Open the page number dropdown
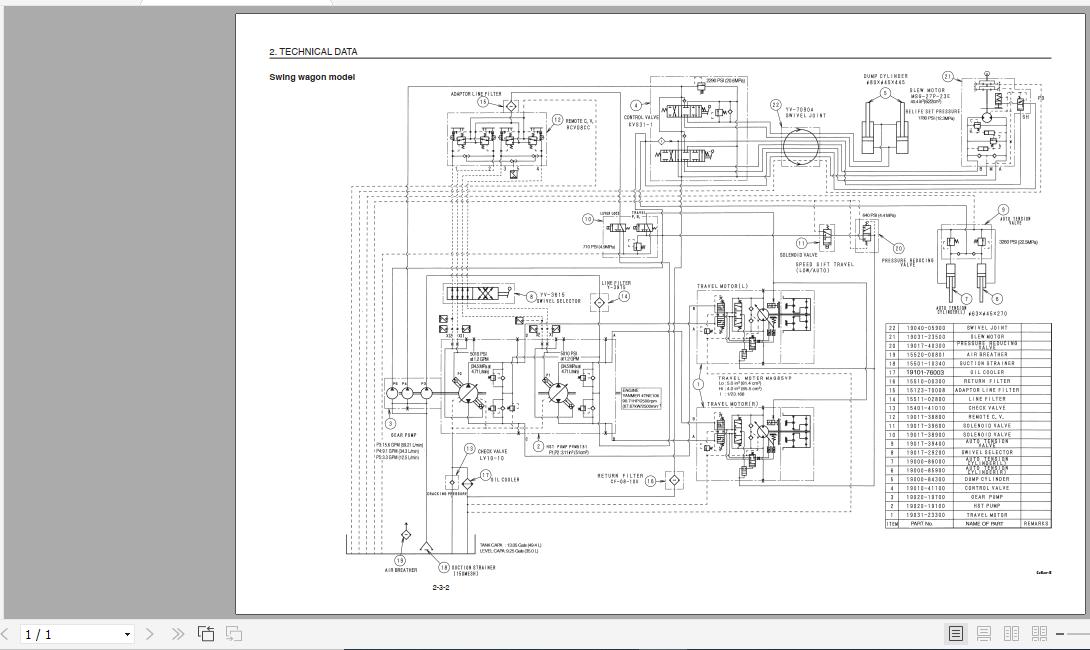The width and height of the screenshot is (1090, 650). (127, 634)
